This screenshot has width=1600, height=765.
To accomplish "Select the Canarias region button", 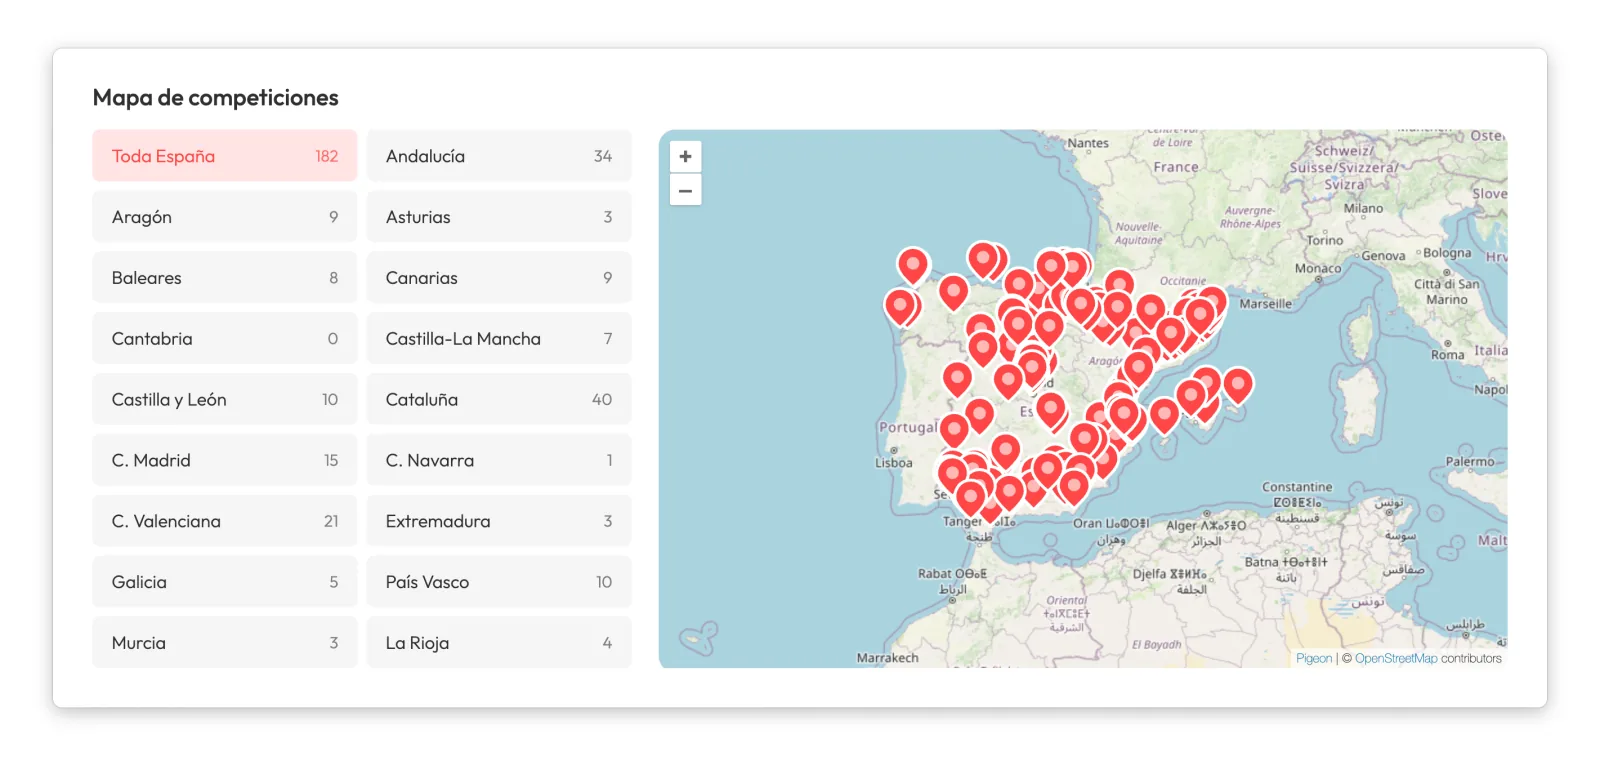I will click(x=499, y=278).
